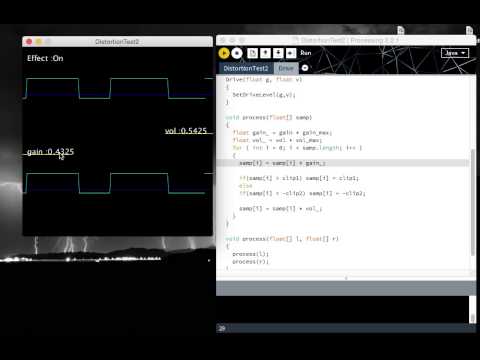Screen dimensions: 480x360
Task: Stop the running sketch
Action: (237, 53)
